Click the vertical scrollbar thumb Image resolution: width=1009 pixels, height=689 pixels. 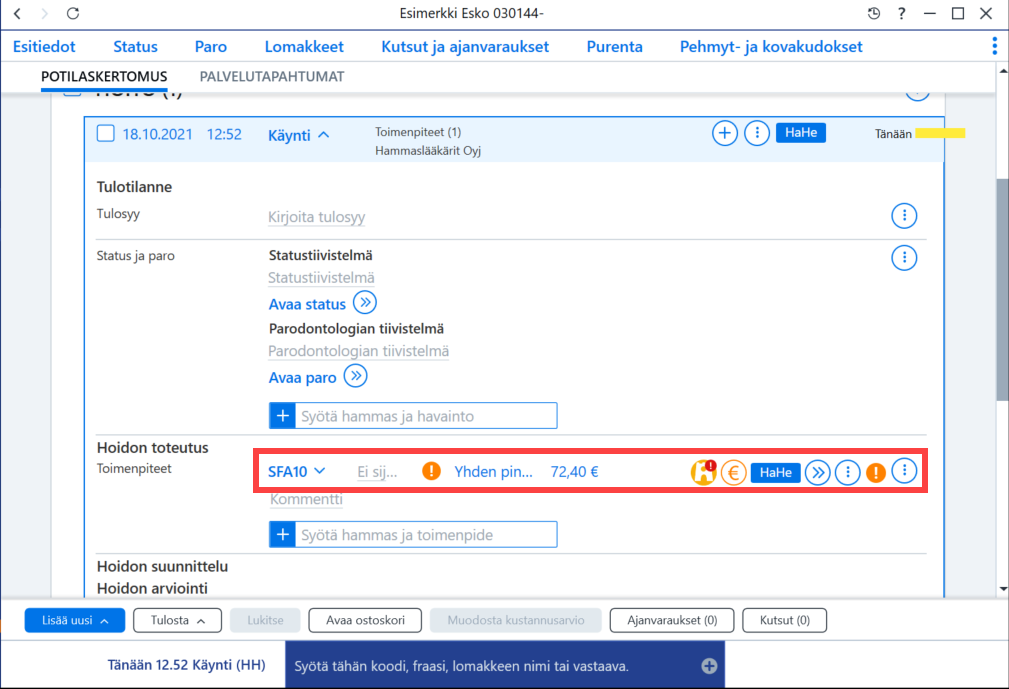pos(1003,289)
